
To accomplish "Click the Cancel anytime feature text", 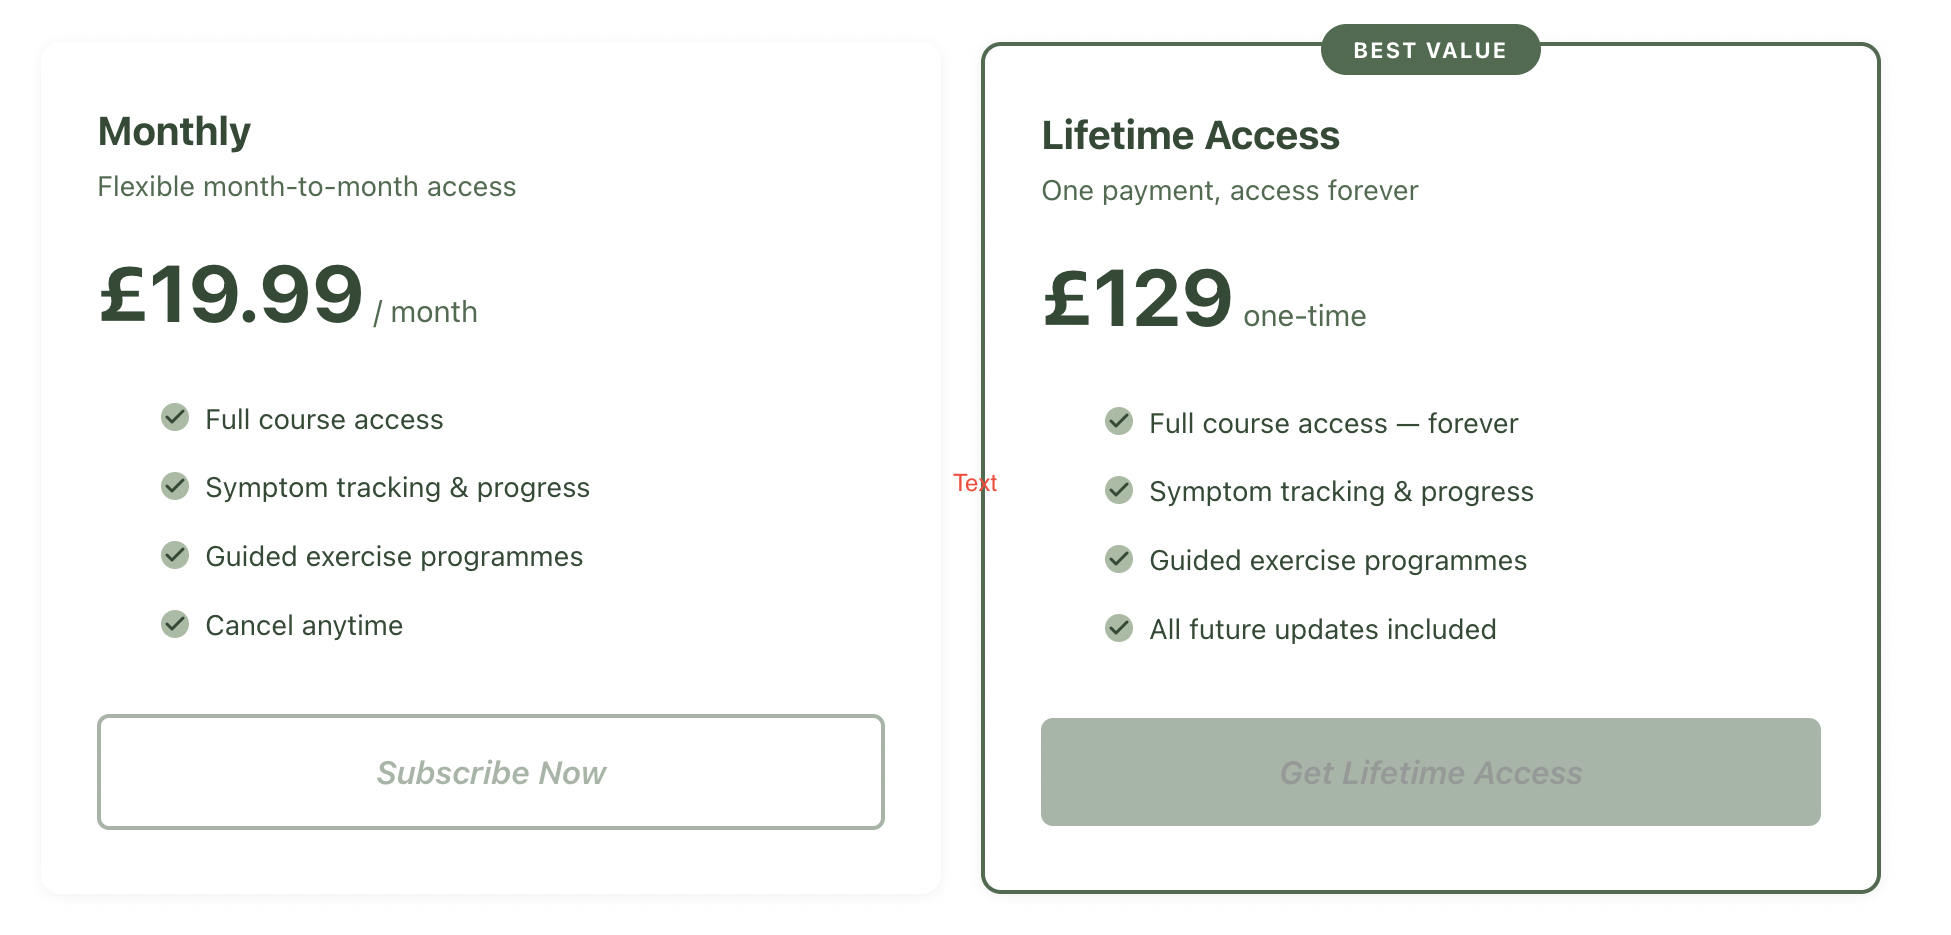I will (304, 625).
